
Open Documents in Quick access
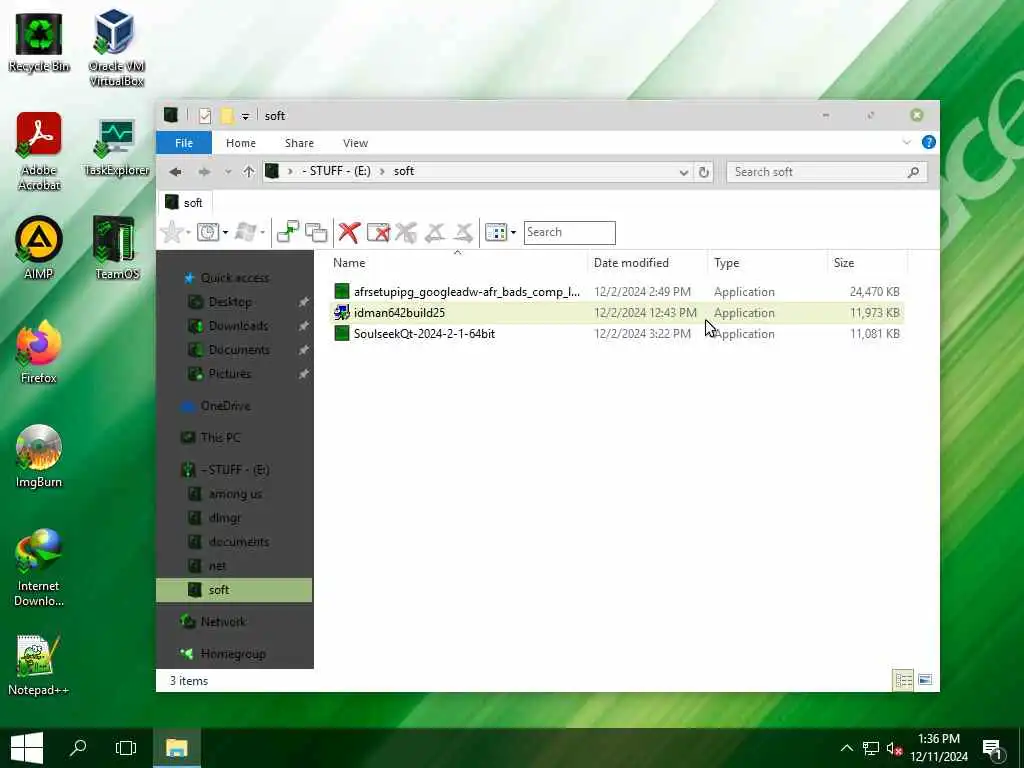click(x=239, y=349)
